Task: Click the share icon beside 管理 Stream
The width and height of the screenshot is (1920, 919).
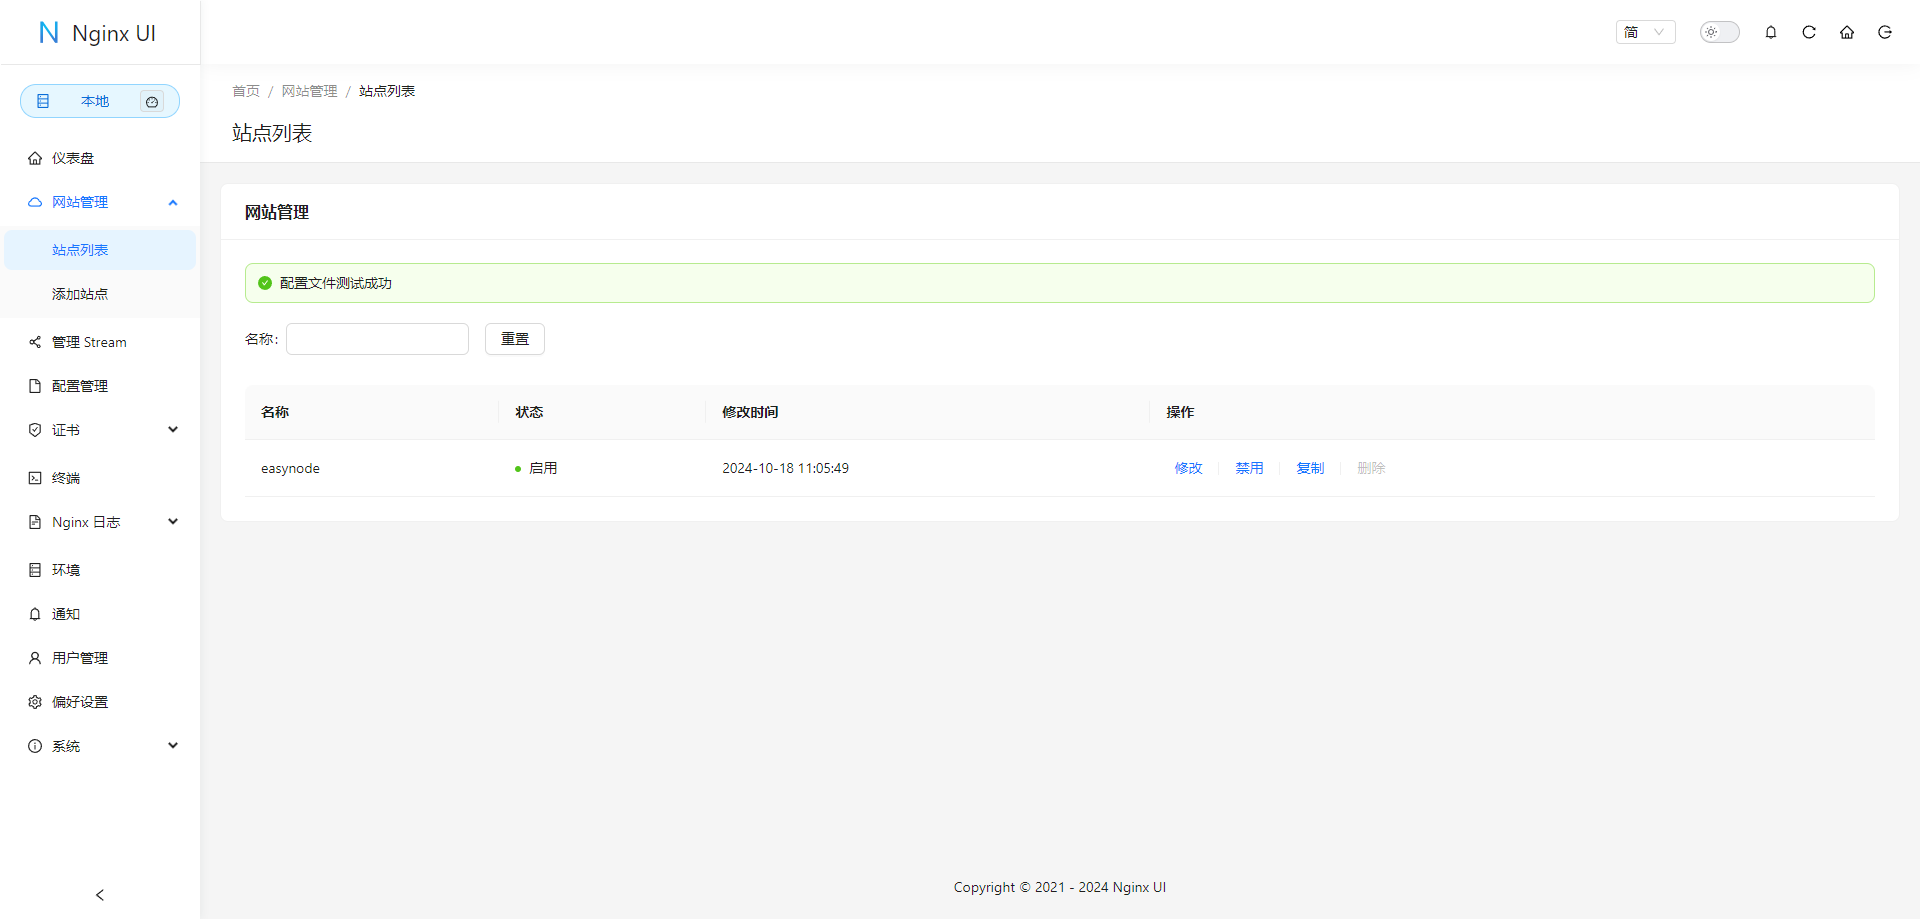Action: [x=35, y=342]
